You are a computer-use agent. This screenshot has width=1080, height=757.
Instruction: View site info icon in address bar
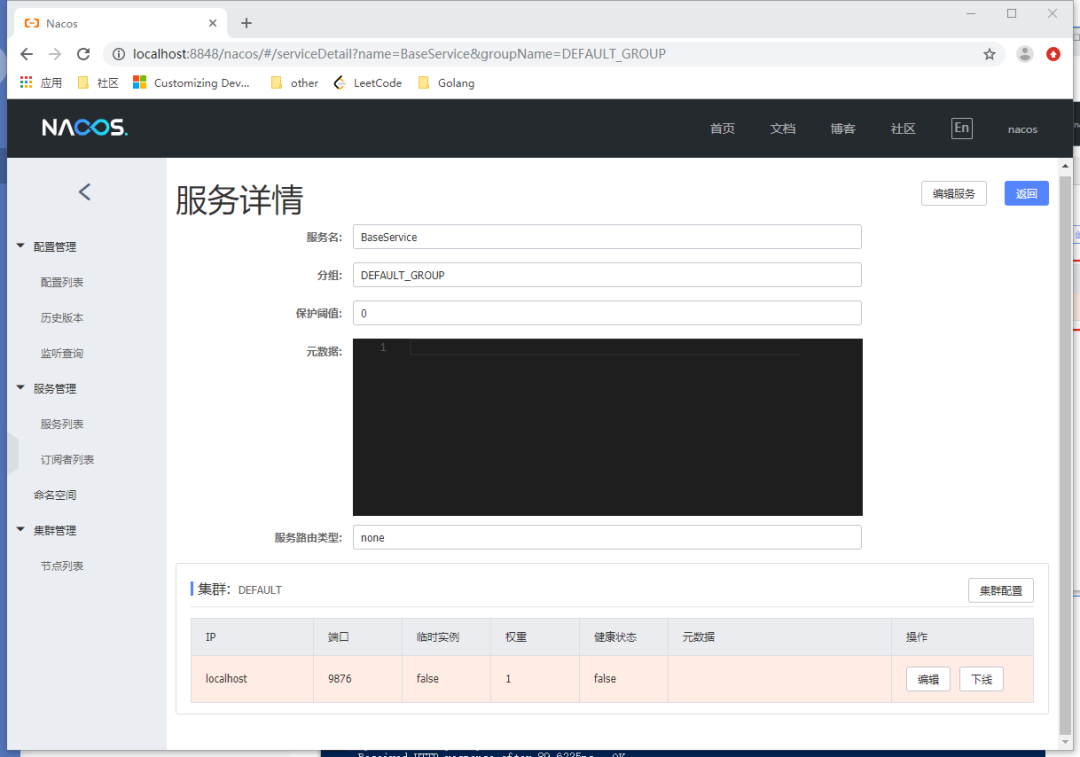point(118,54)
